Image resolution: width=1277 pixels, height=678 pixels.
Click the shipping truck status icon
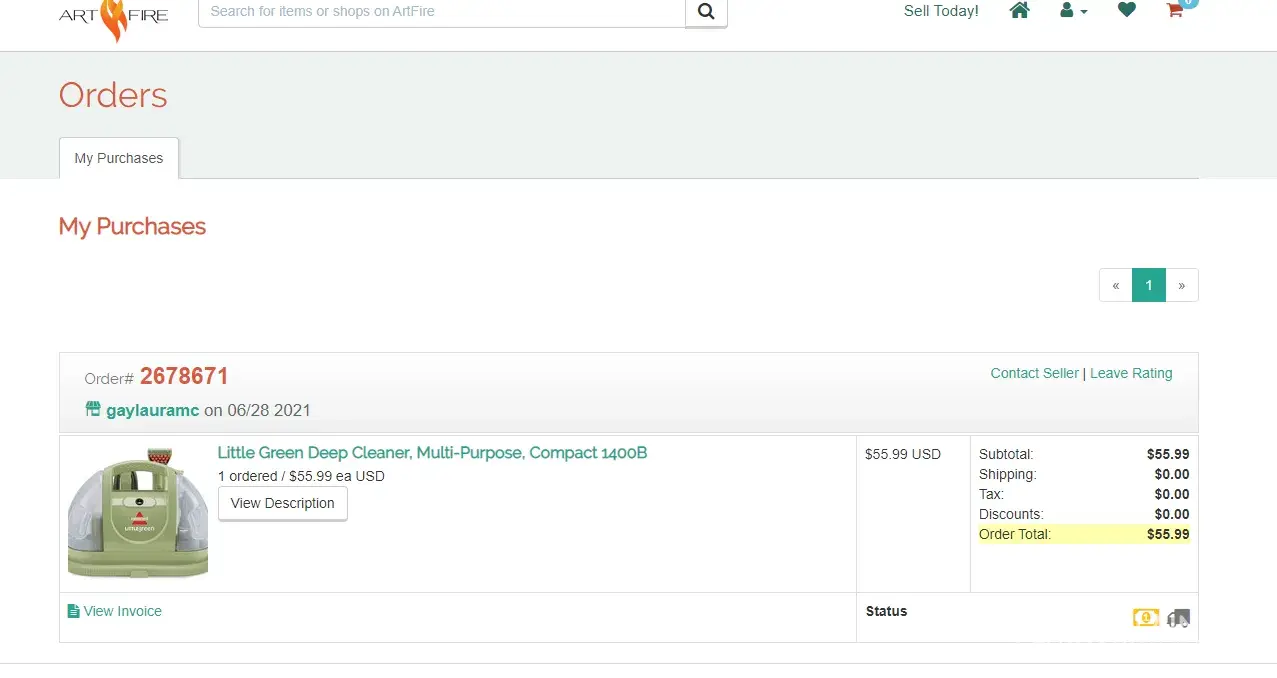pos(1179,618)
